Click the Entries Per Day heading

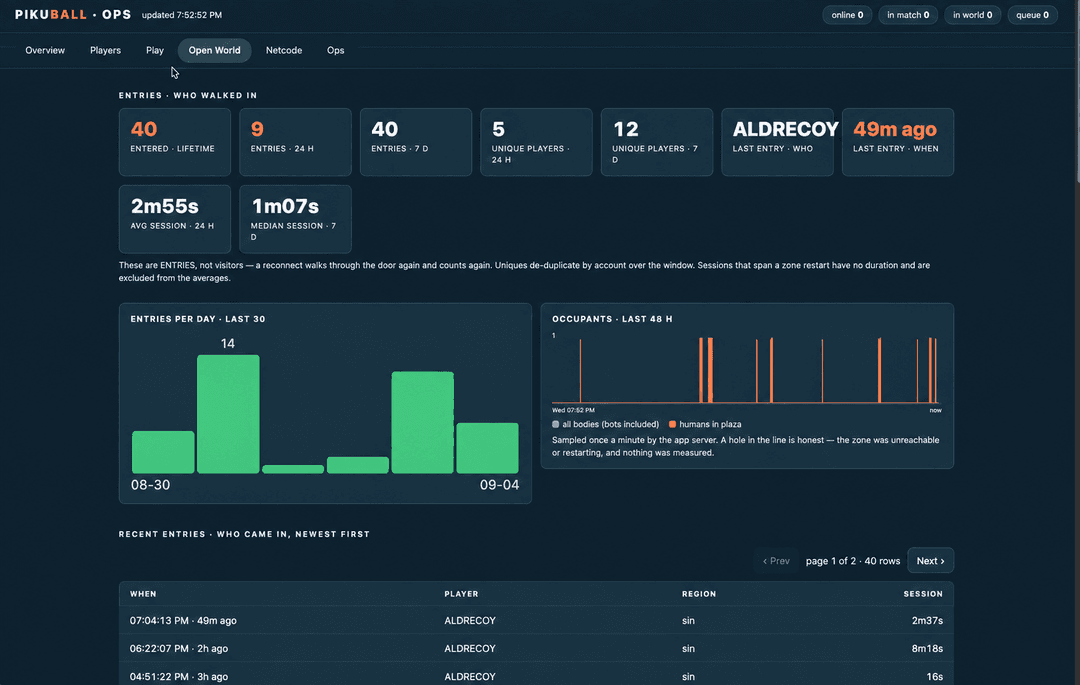[198, 319]
